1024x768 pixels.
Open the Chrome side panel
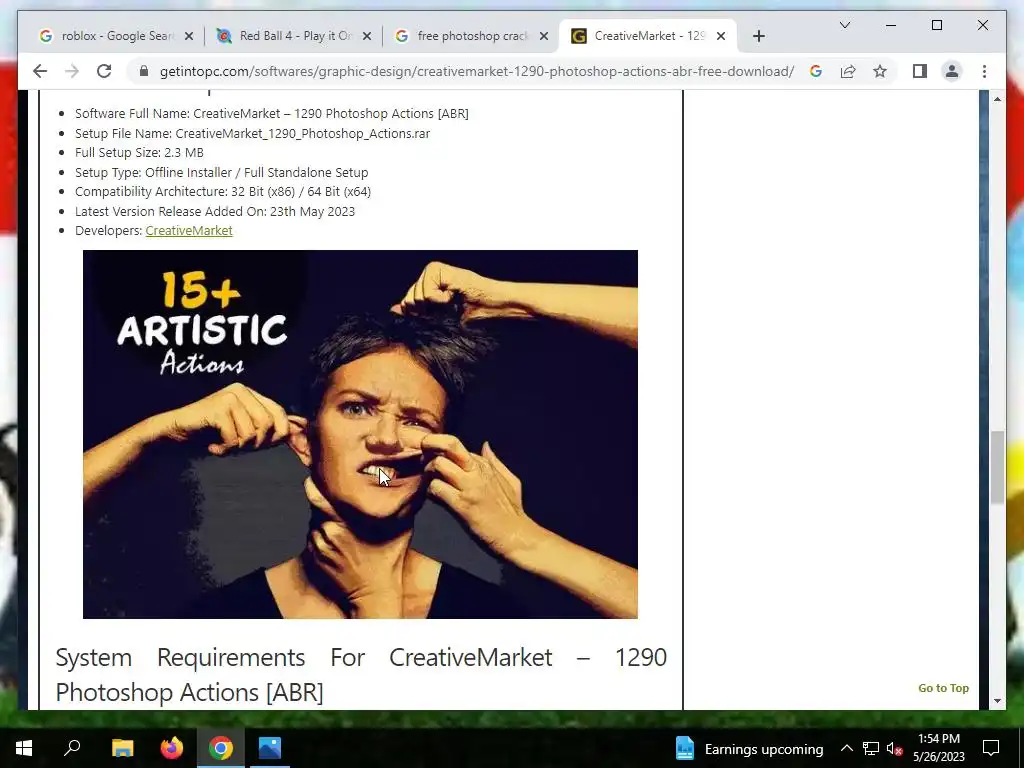pyautogui.click(x=920, y=71)
